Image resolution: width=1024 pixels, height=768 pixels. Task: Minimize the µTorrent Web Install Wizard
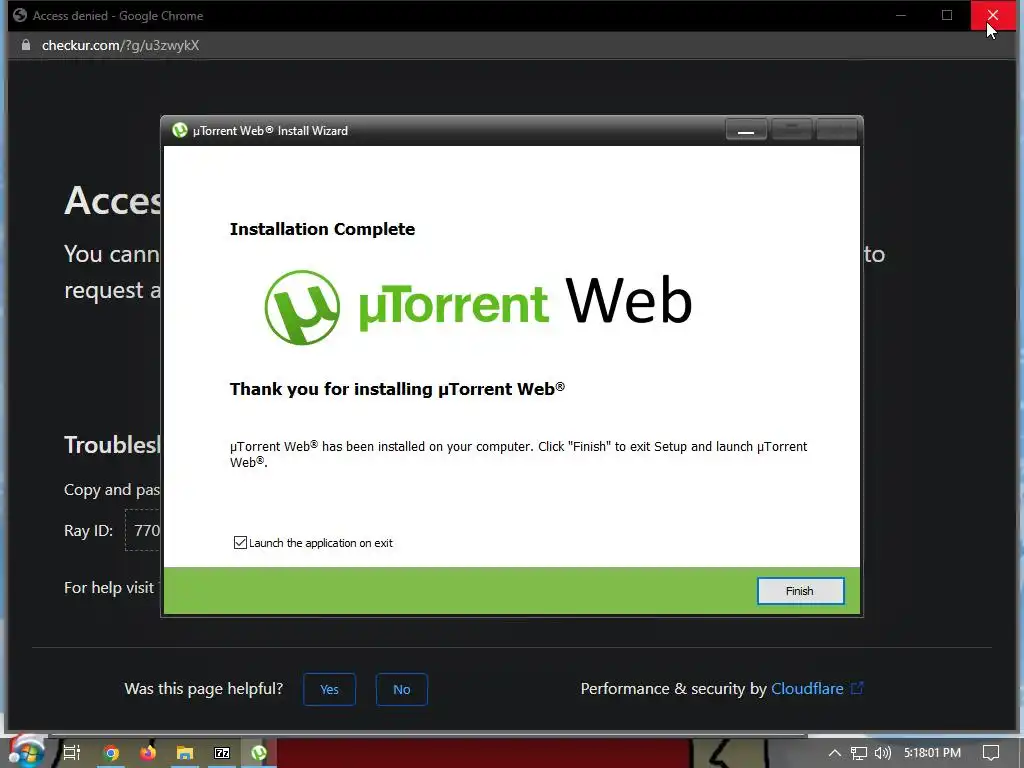(x=746, y=130)
